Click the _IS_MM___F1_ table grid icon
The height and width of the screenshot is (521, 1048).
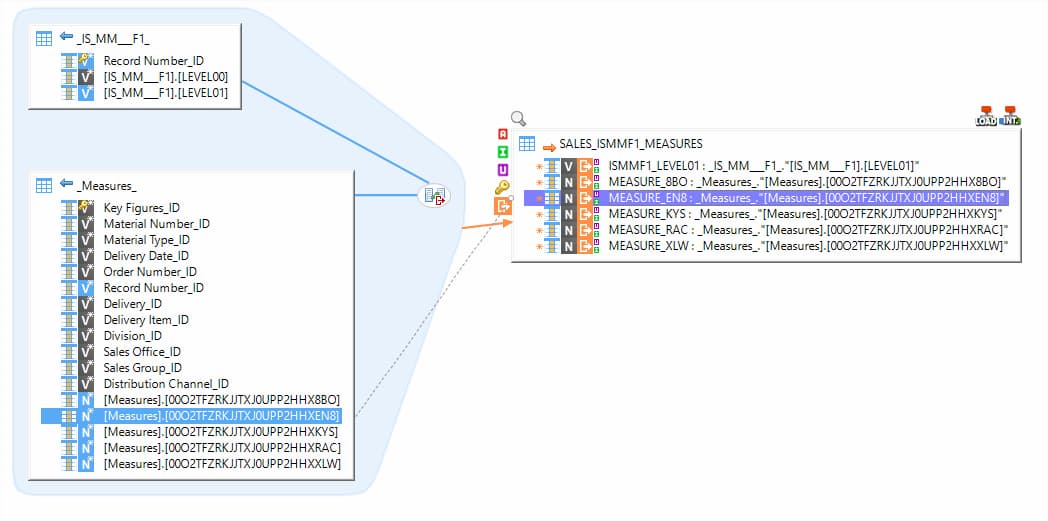tap(44, 39)
